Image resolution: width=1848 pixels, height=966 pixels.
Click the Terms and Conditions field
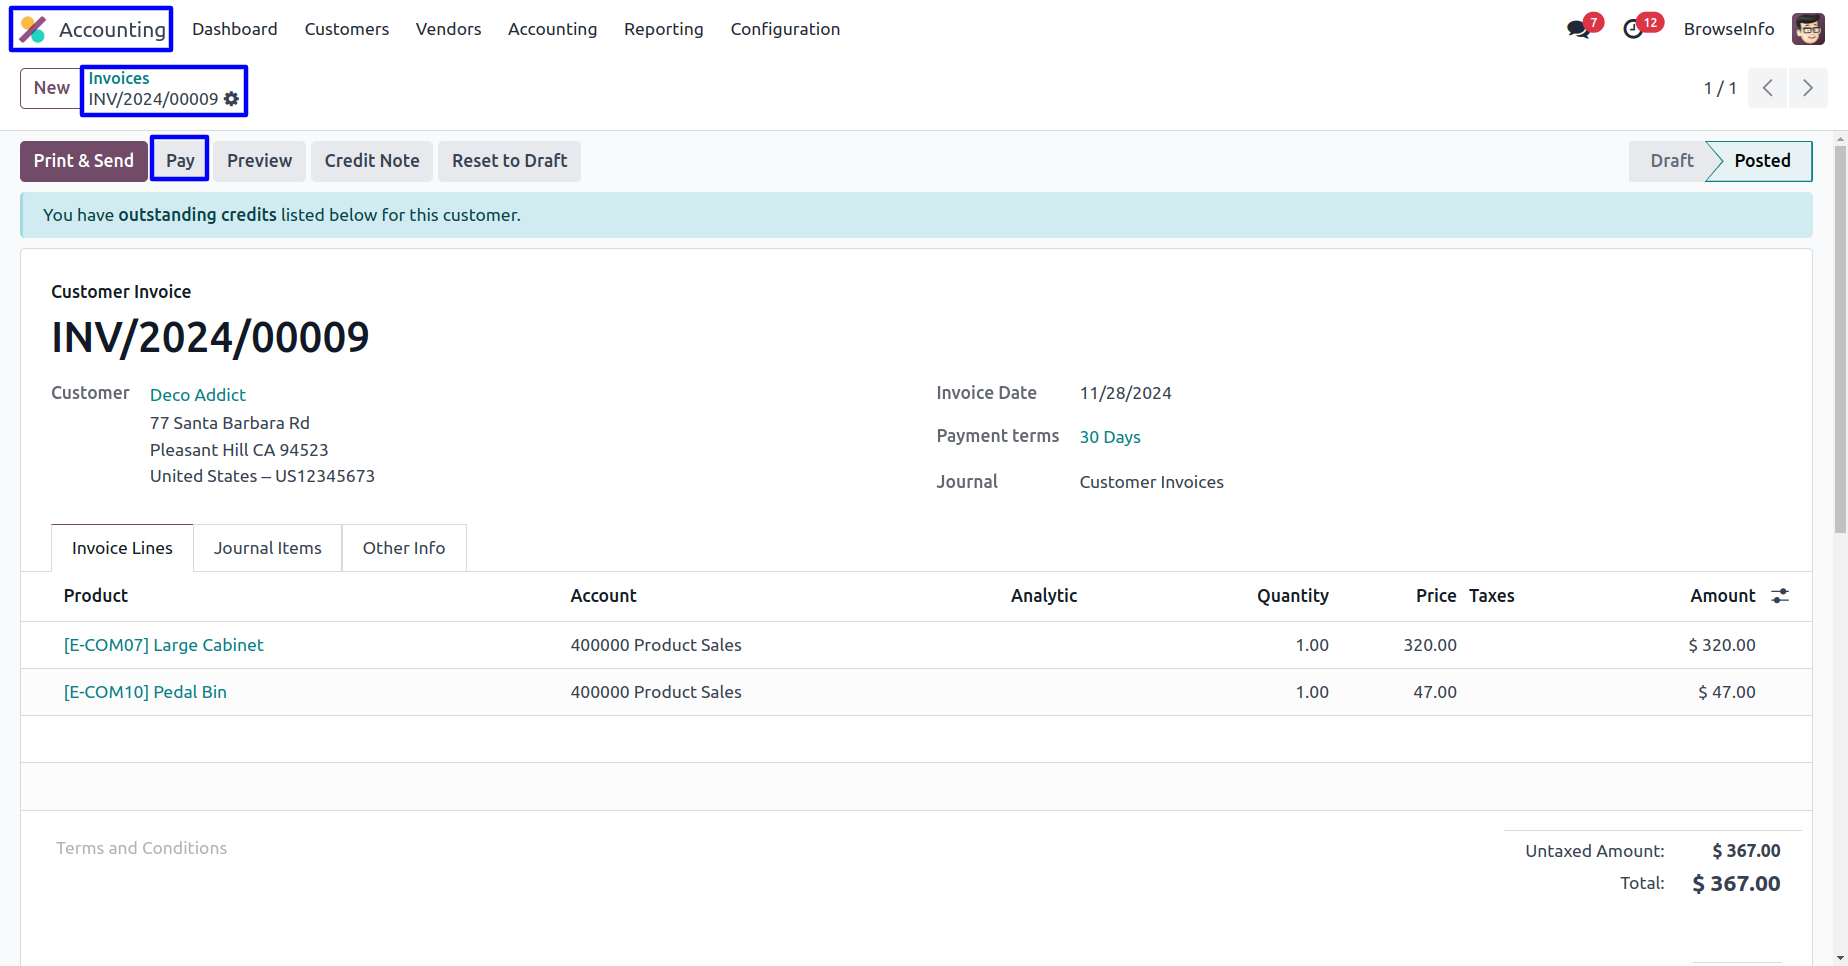[142, 848]
